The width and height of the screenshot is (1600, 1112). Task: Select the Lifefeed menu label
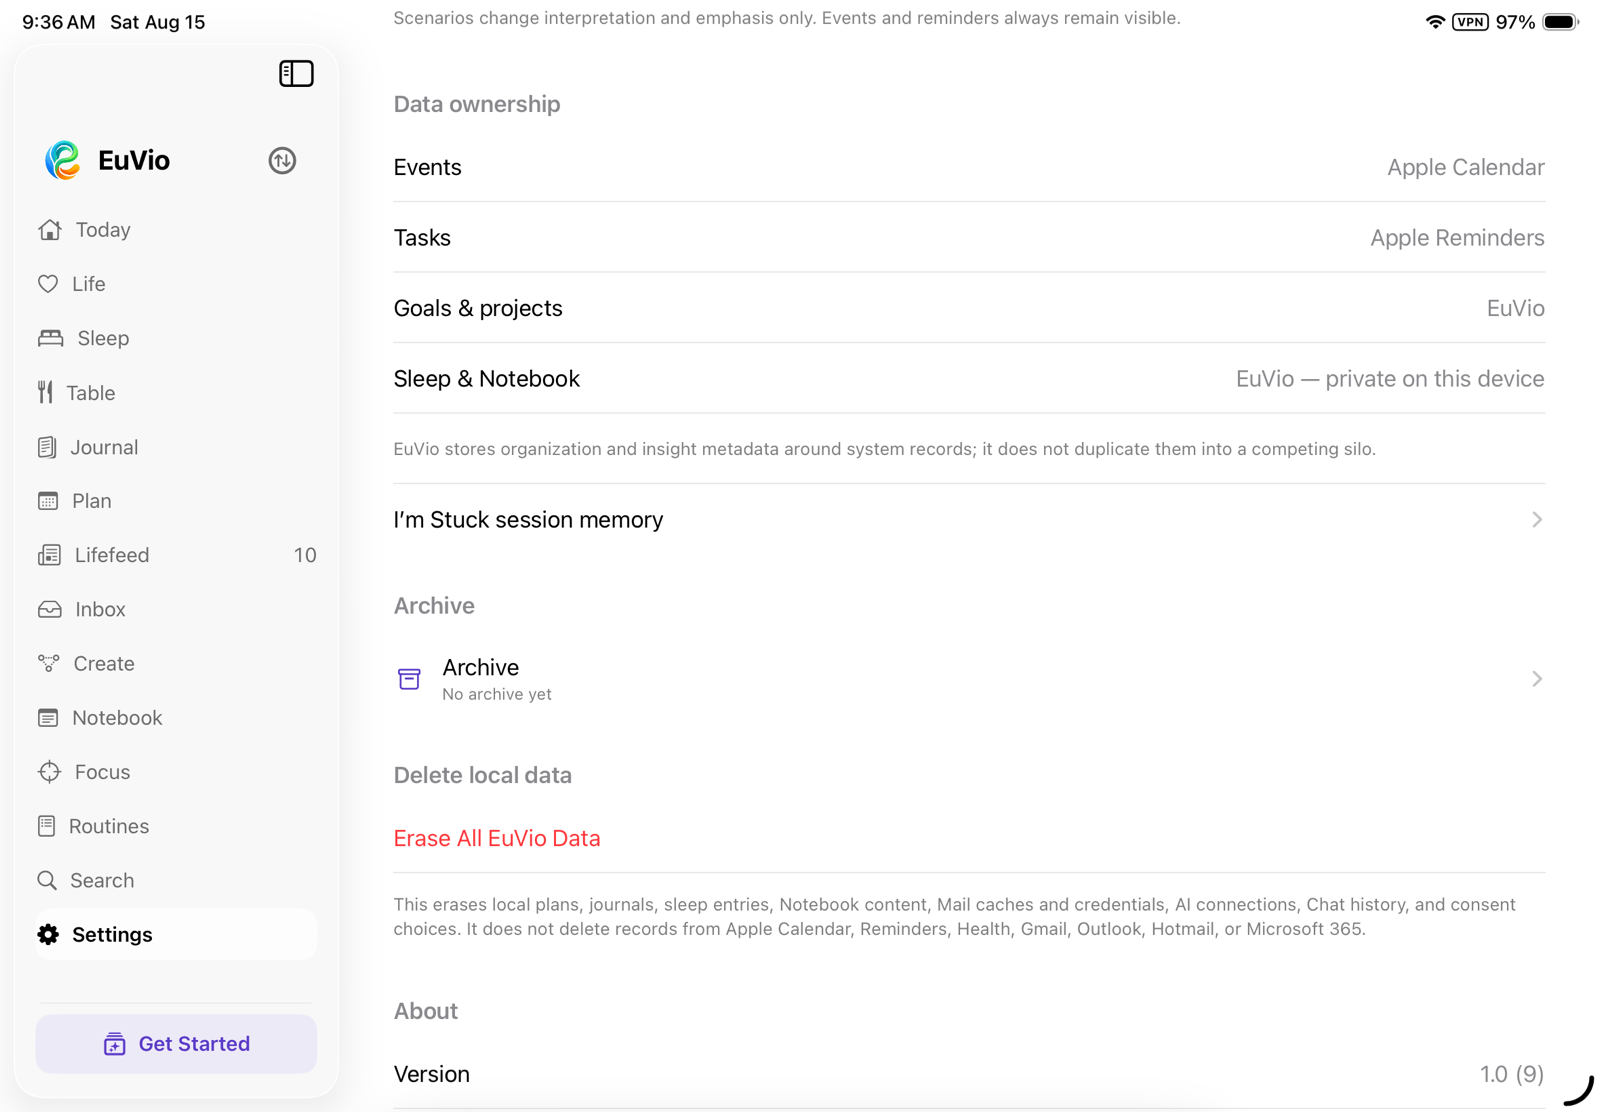pyautogui.click(x=112, y=555)
